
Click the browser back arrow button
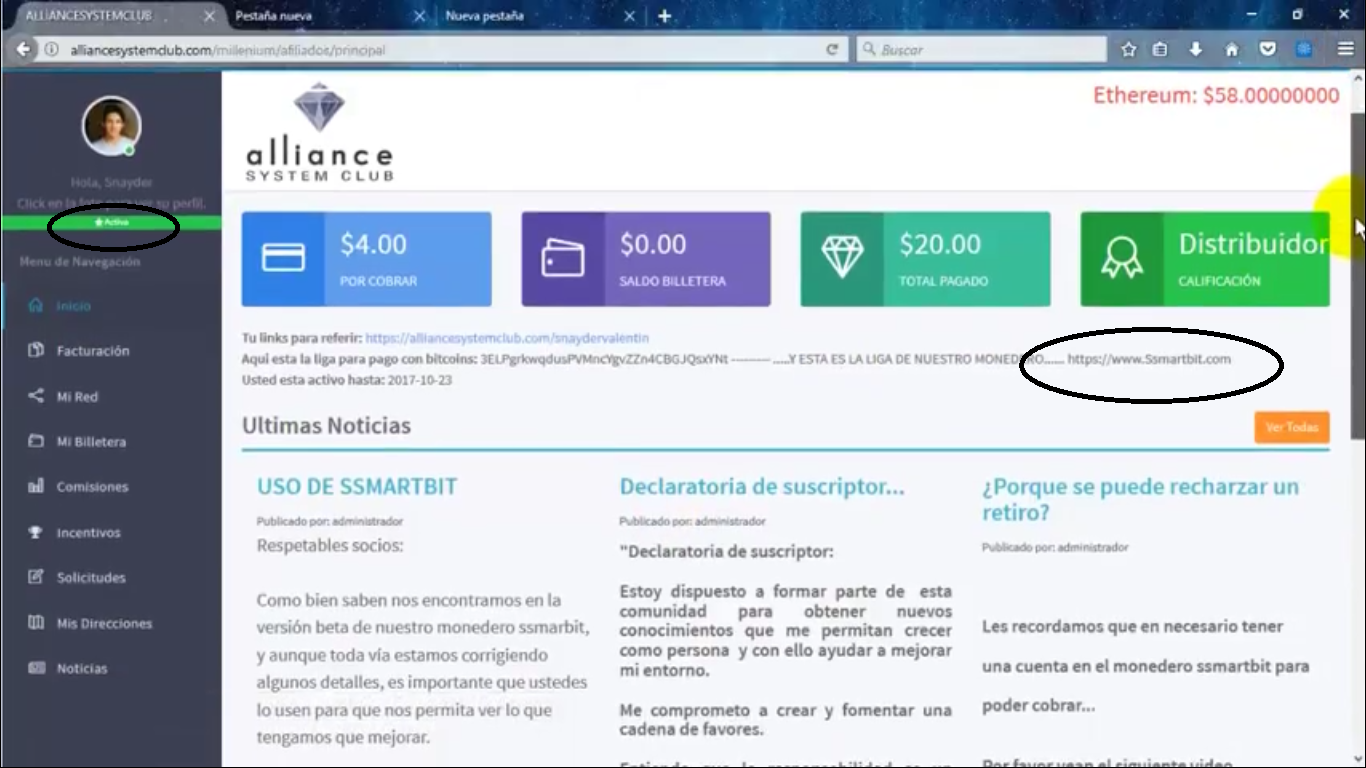pos(22,49)
